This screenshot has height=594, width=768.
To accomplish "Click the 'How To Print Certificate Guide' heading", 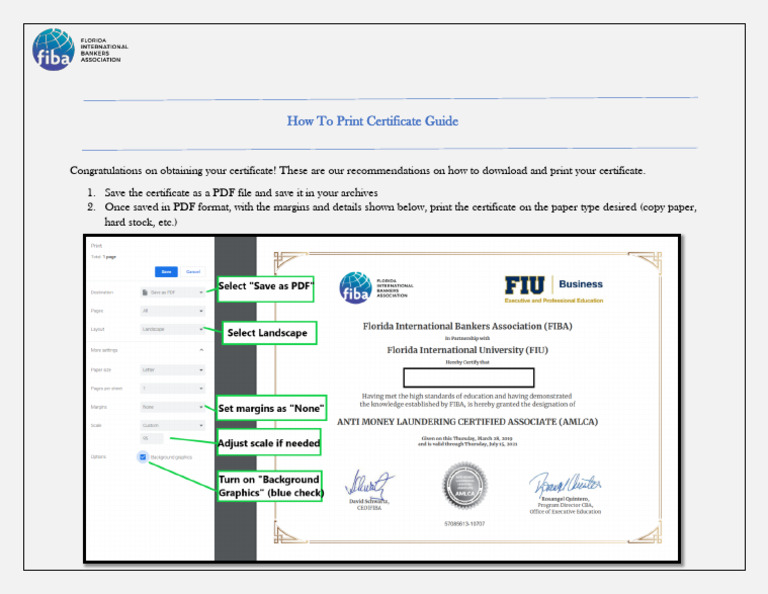I will click(373, 121).
